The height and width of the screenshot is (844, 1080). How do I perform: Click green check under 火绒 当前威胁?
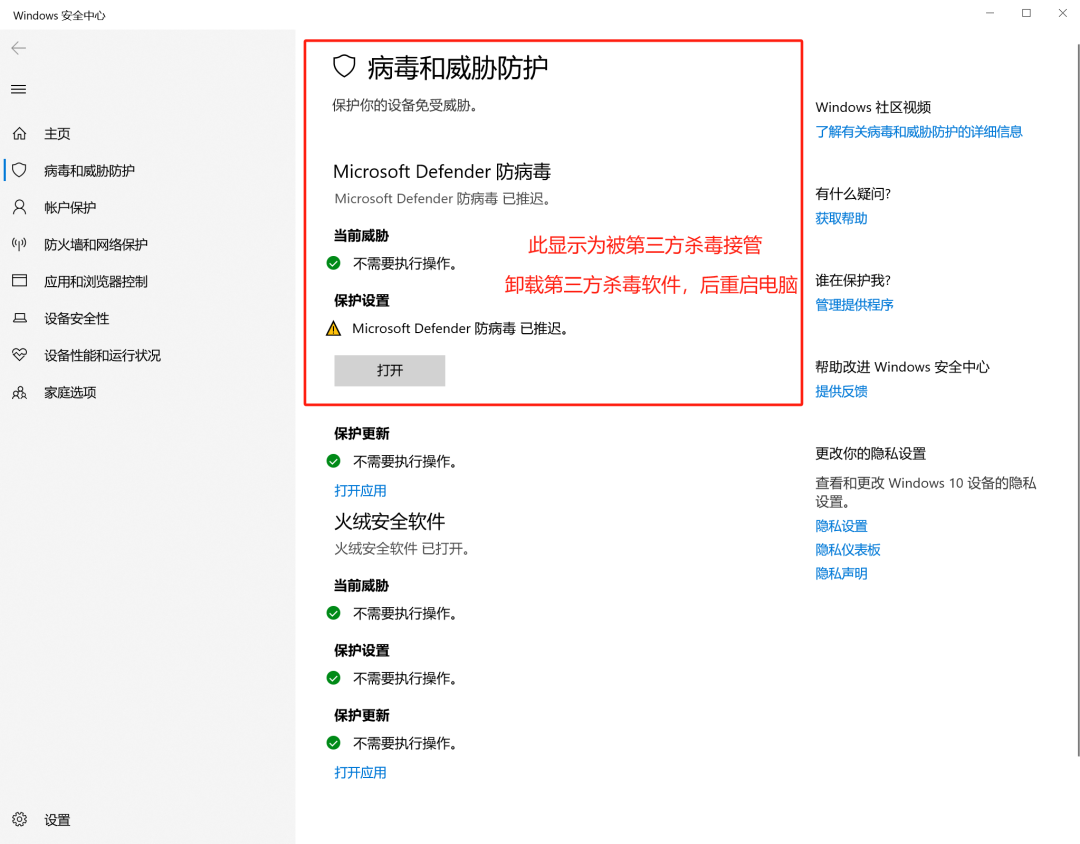coord(333,613)
